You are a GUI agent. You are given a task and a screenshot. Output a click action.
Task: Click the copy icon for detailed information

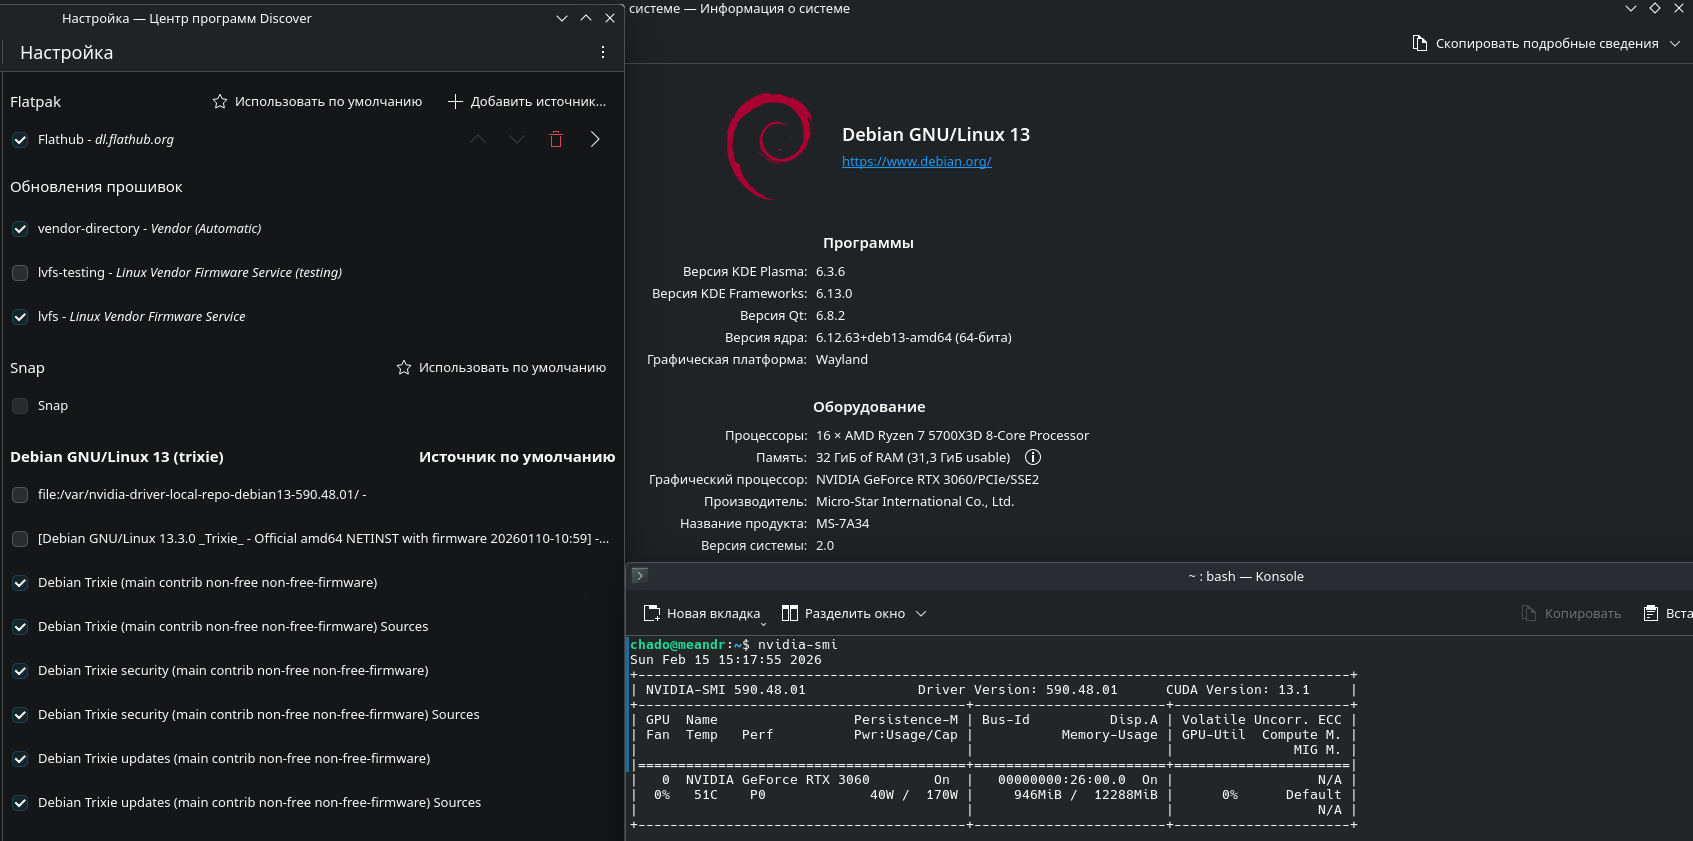coord(1420,43)
